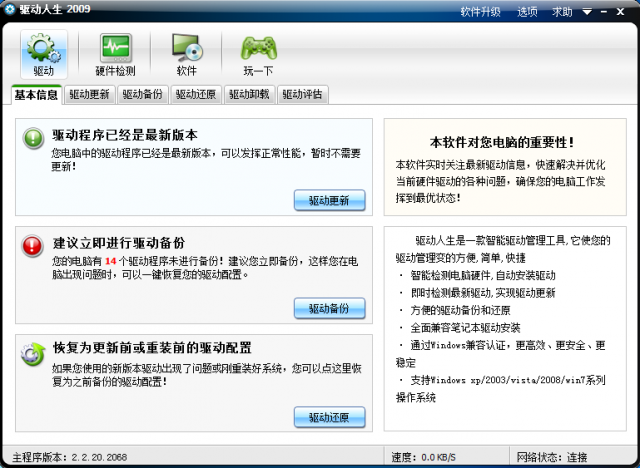Open the 选项 options menu
Viewport: 640px width, 468px height.
click(528, 12)
